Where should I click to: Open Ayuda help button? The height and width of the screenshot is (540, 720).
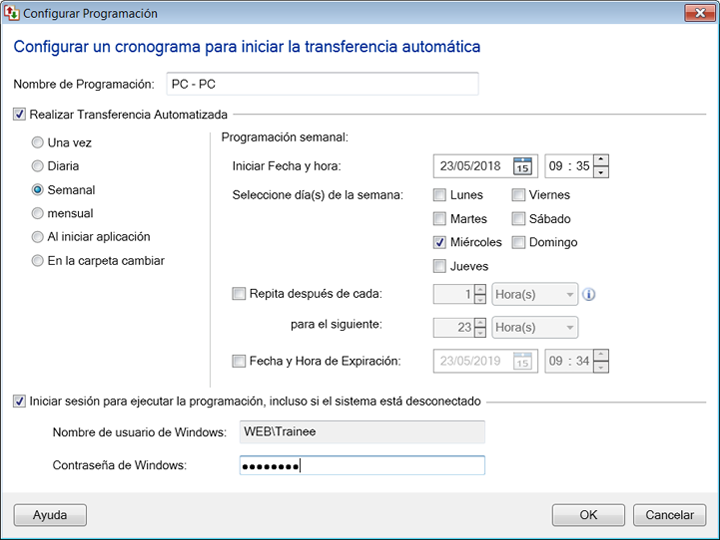(x=50, y=515)
